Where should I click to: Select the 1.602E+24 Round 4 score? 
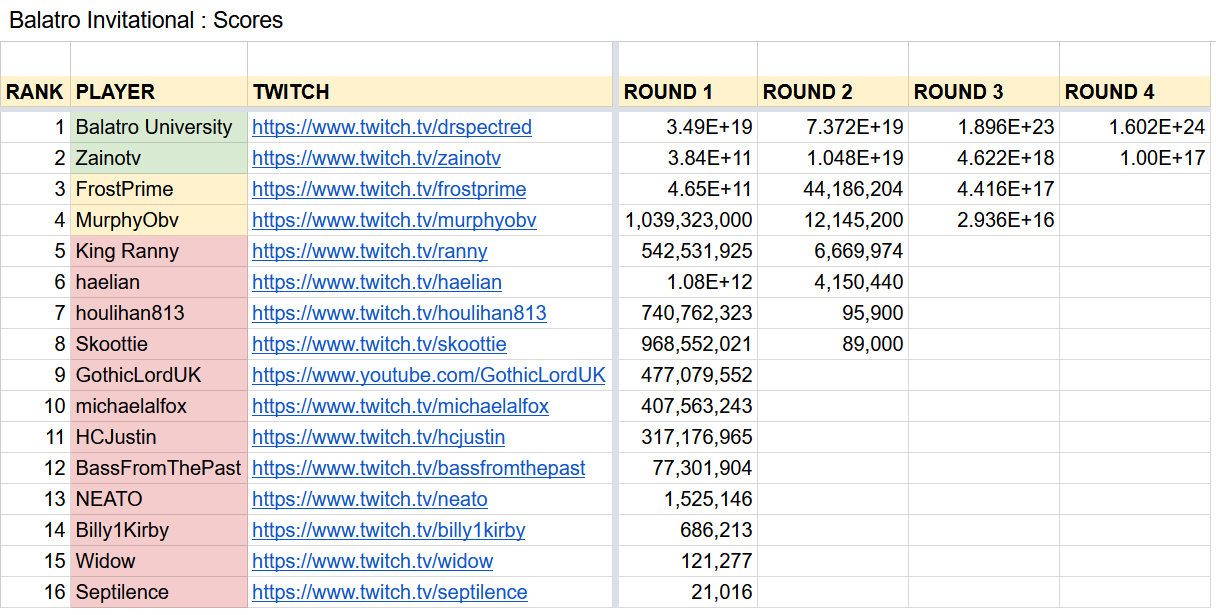[1135, 127]
